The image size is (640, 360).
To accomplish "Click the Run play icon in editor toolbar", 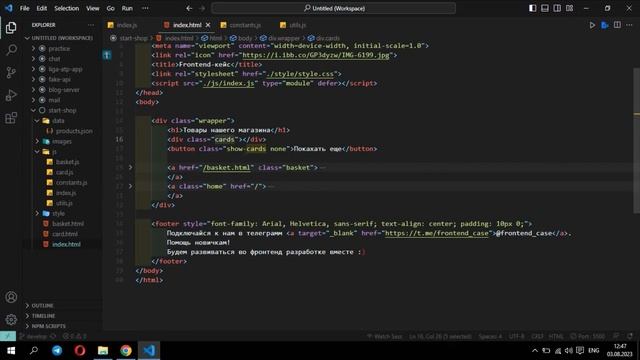I will click(592, 25).
